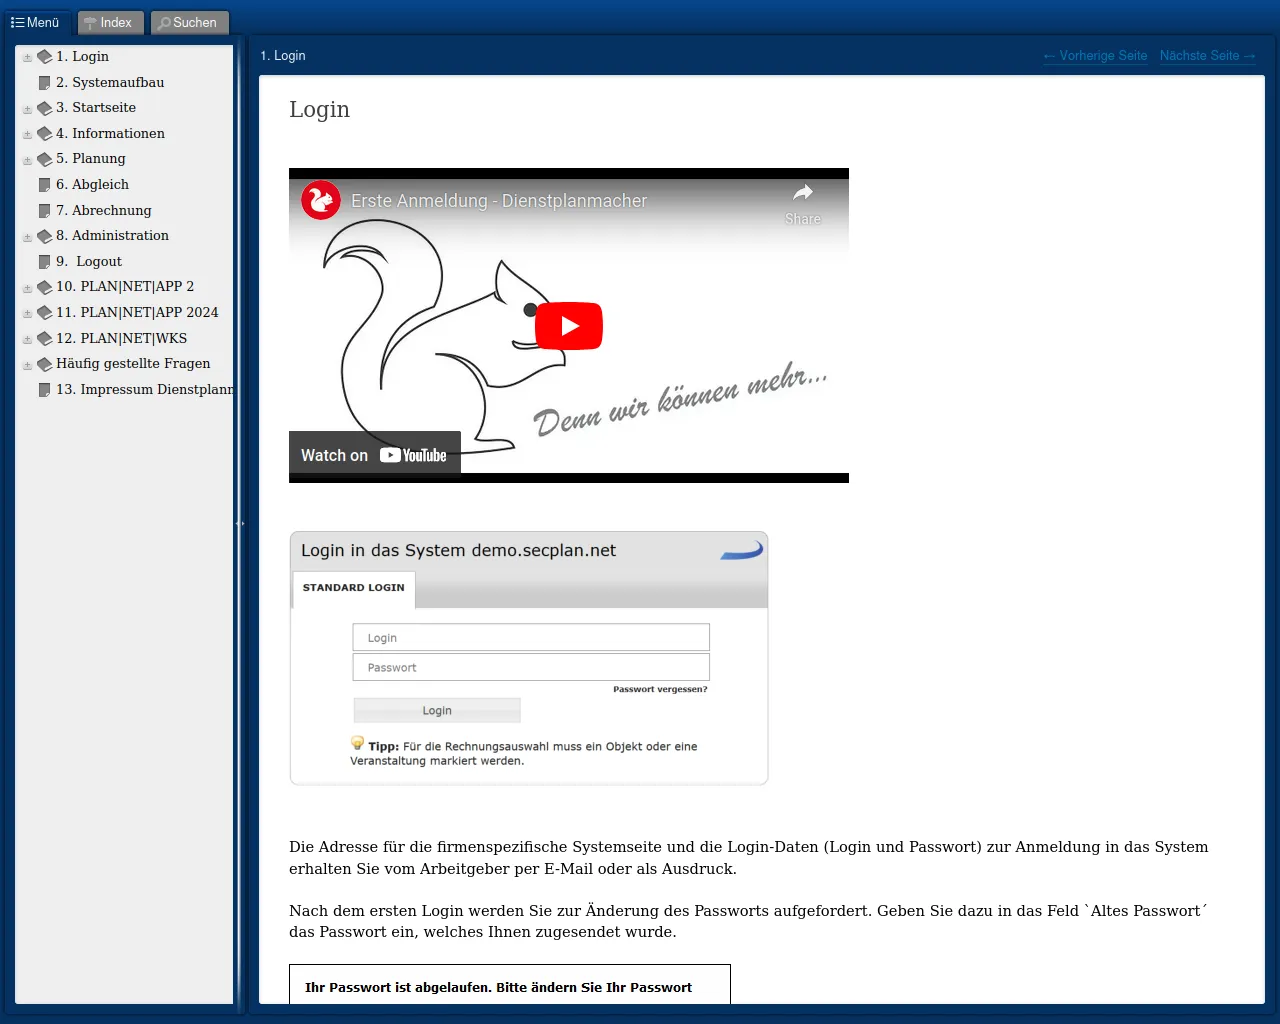Image resolution: width=1280 pixels, height=1024 pixels.
Task: Play the Erste Anmeldung YouTube video
Action: pyautogui.click(x=568, y=326)
